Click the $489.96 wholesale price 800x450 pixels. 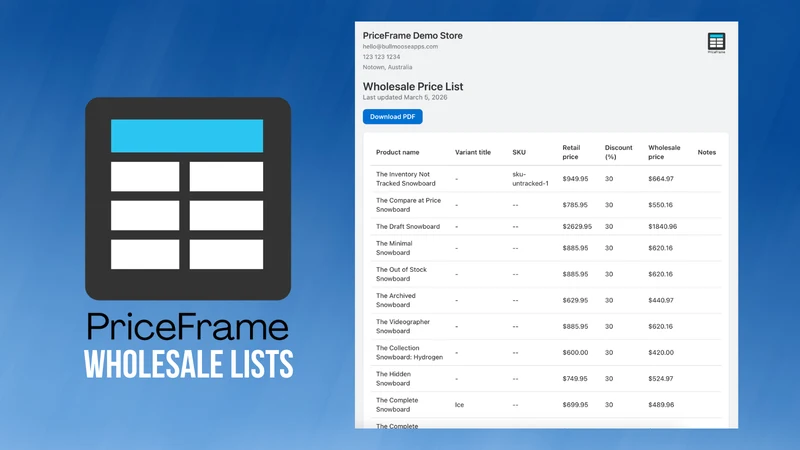click(x=661, y=405)
